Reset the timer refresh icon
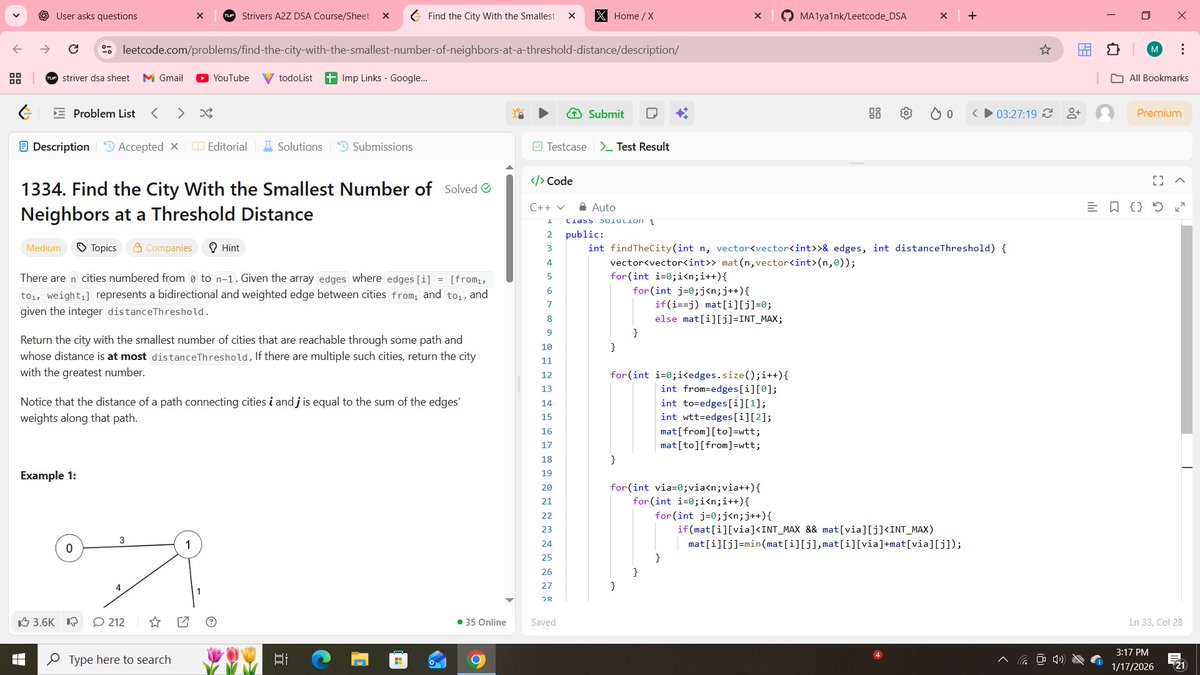The image size is (1200, 675). coord(1047,113)
